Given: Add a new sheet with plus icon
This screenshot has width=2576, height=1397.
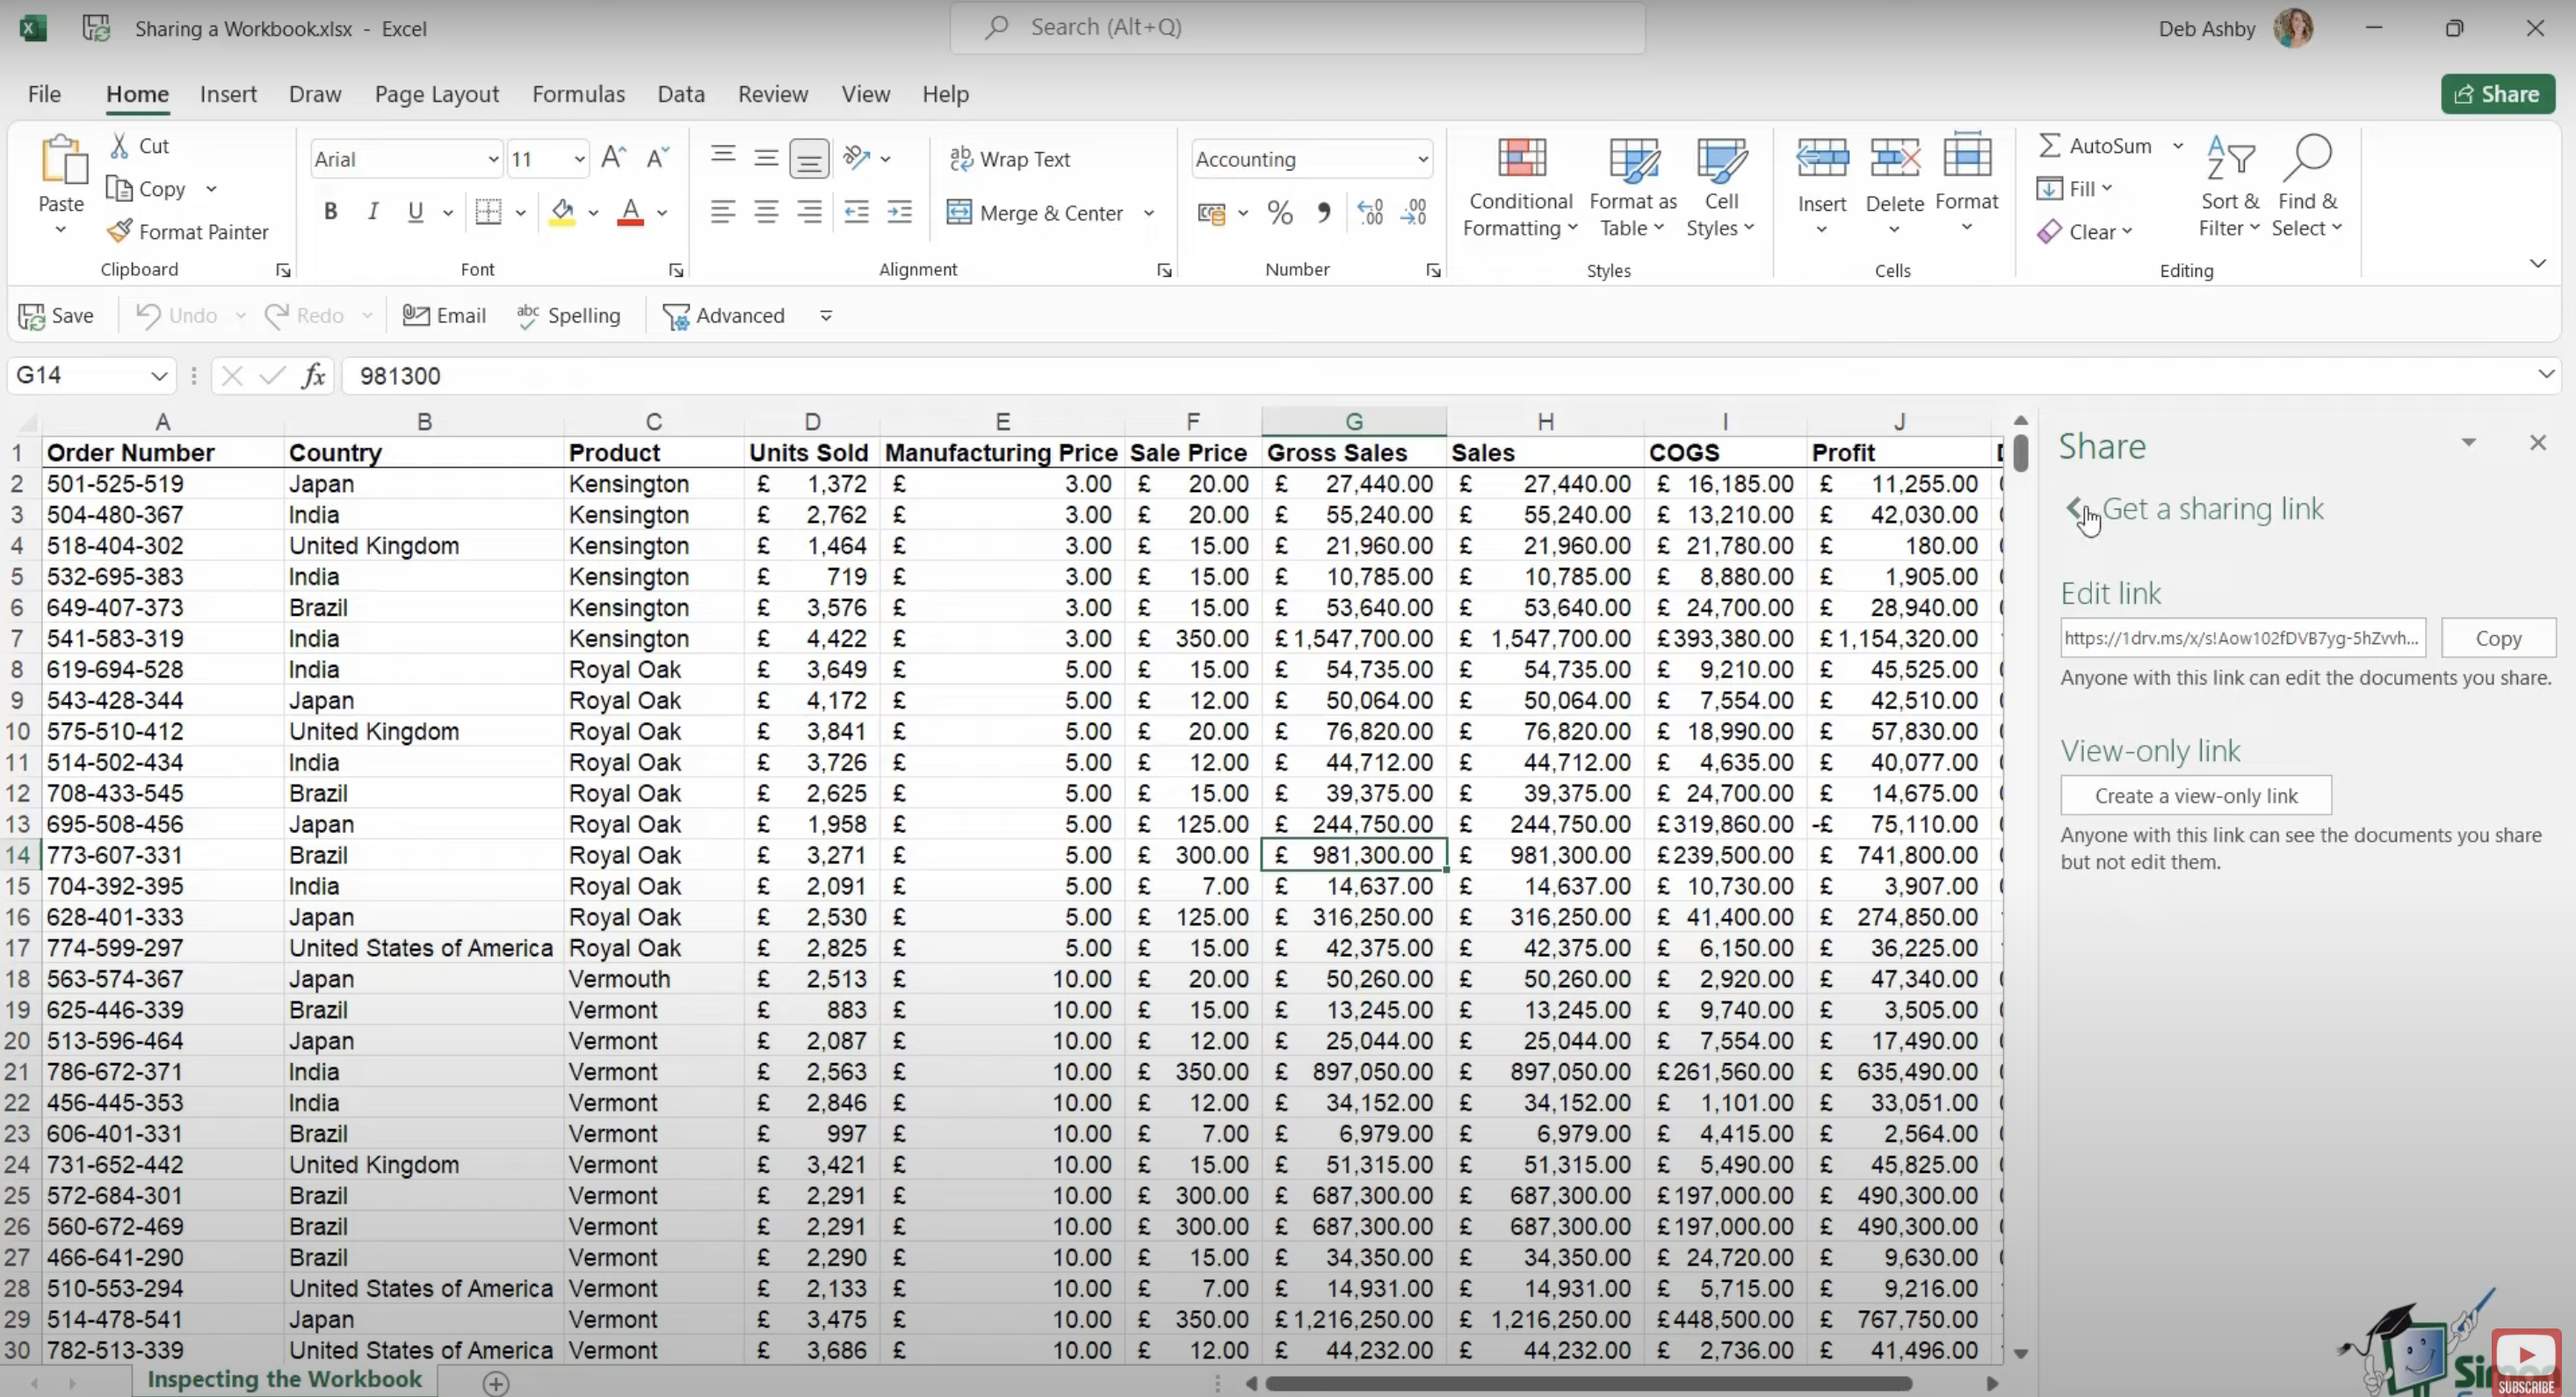Looking at the screenshot, I should click(496, 1383).
